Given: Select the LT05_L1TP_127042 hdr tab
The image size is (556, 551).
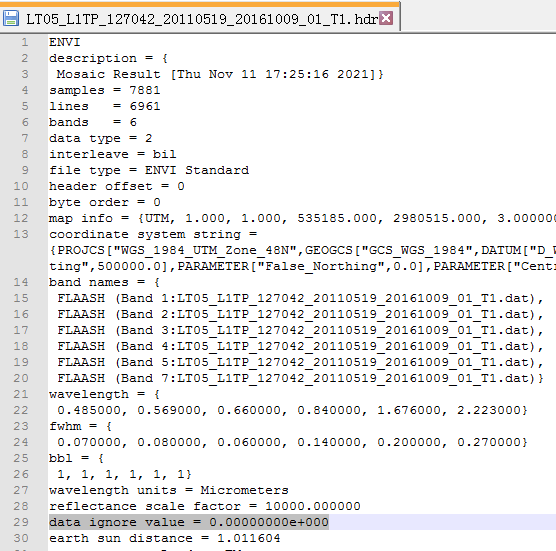Looking at the screenshot, I should [x=202, y=19].
